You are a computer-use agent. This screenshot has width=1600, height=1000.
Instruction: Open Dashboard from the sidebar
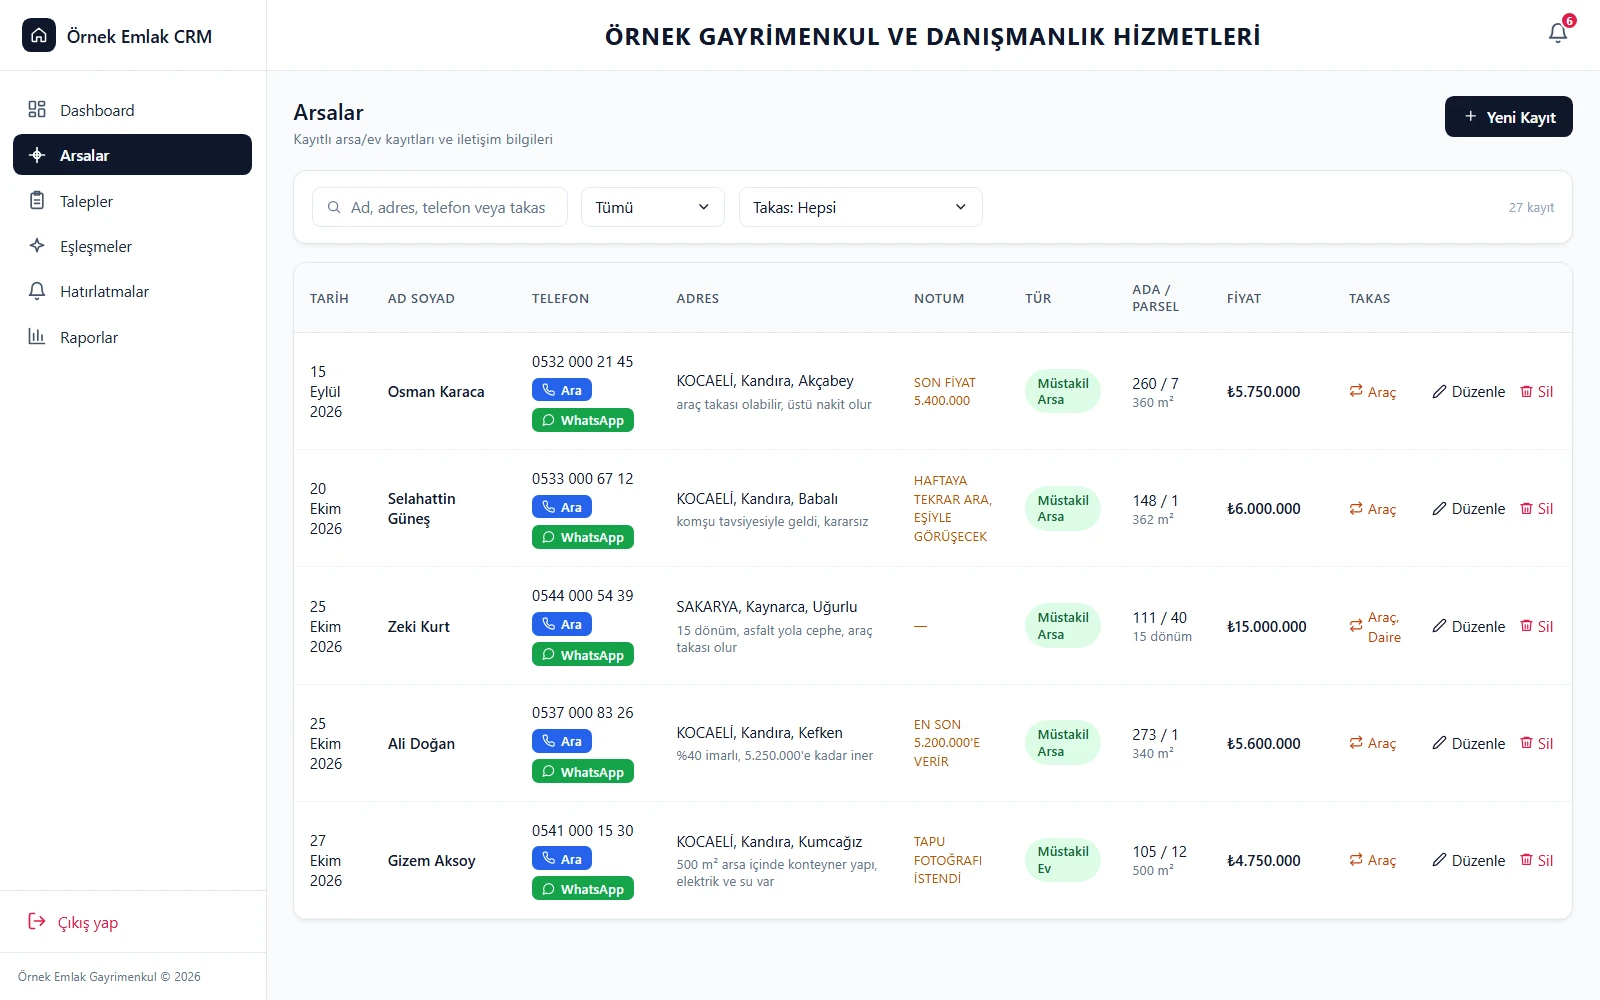pyautogui.click(x=132, y=110)
